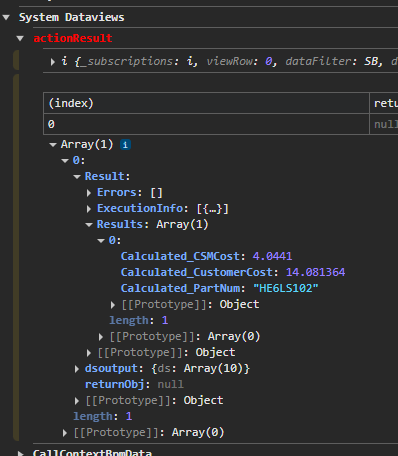Expand the [[Prototype]]: Object under returnObj
Image resolution: width=398 pixels, height=456 pixels.
click(x=77, y=401)
